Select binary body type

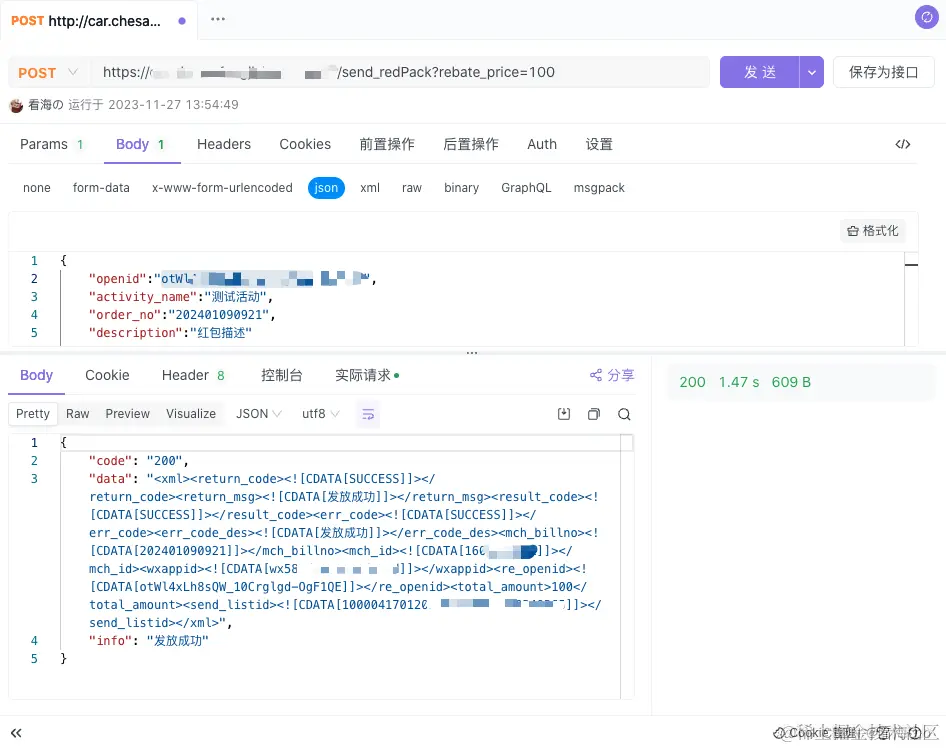[x=462, y=188]
